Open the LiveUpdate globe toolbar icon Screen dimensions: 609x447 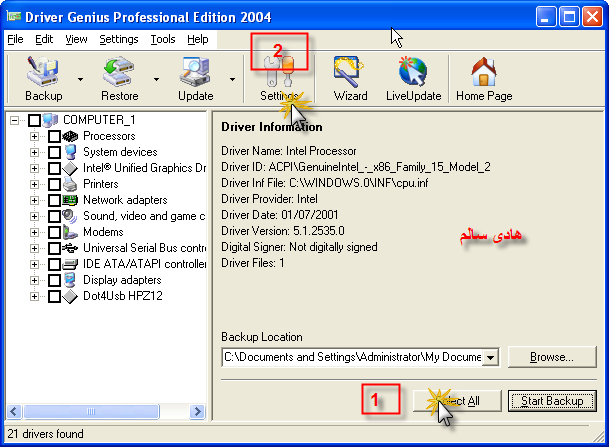[413, 71]
